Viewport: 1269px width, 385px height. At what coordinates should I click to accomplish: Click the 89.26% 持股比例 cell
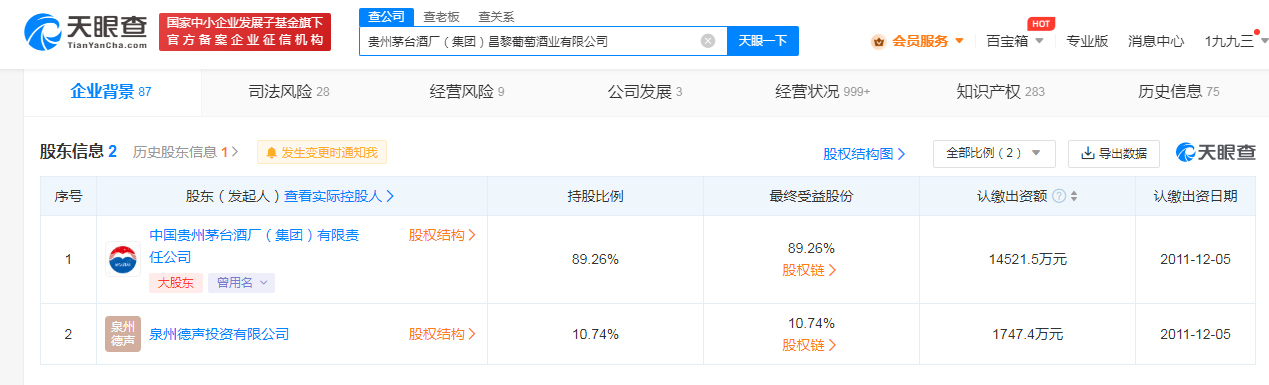[595, 259]
